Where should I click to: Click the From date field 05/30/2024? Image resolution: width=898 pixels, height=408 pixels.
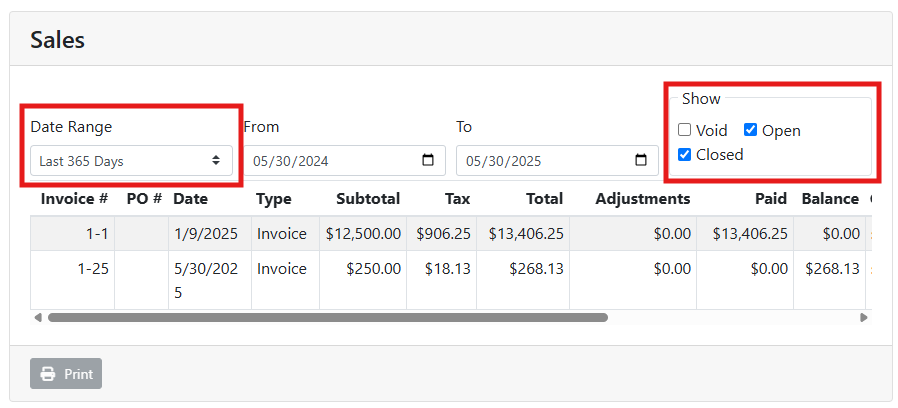[345, 160]
